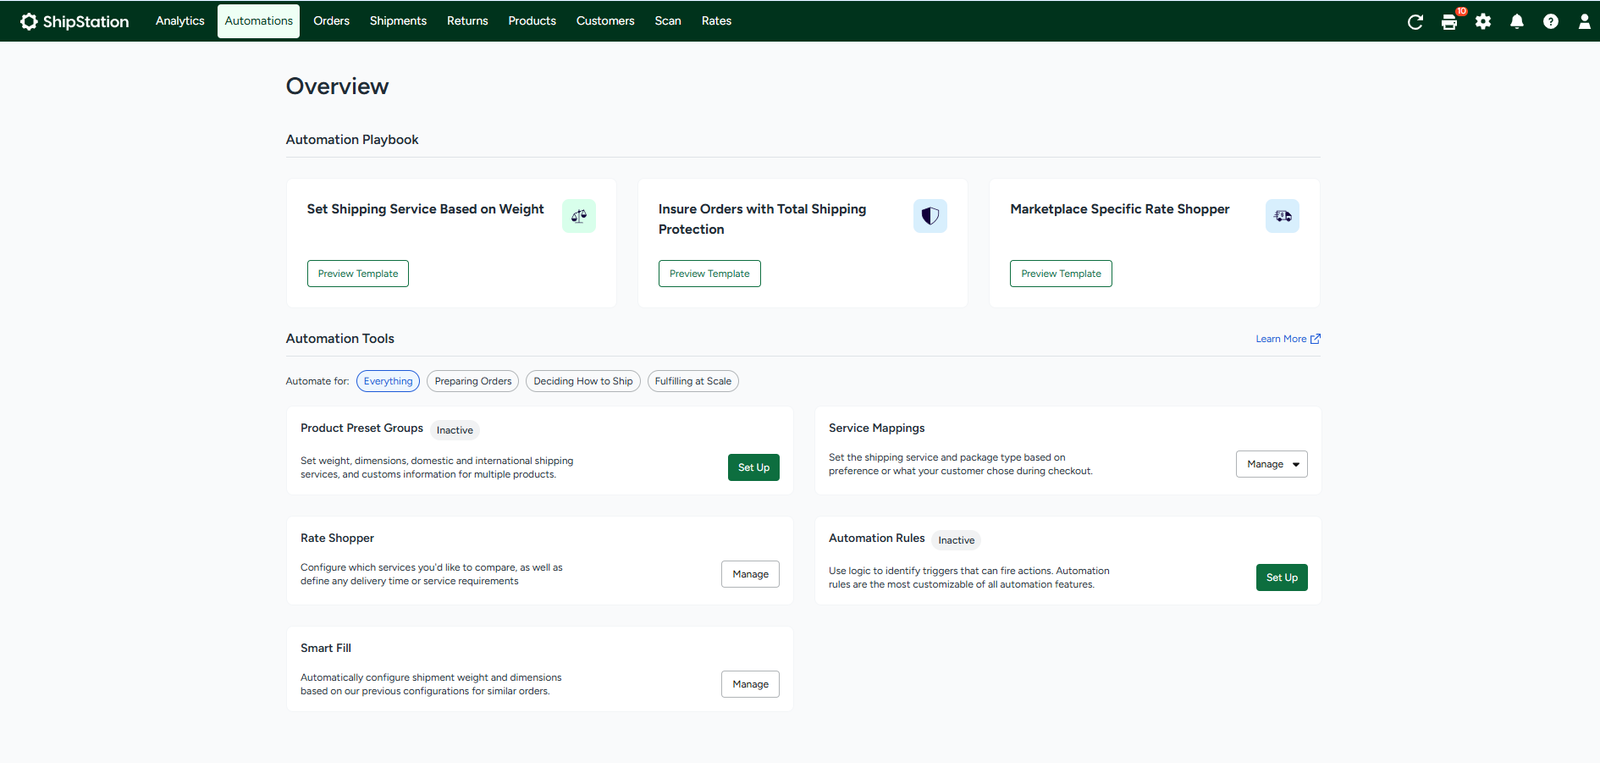Manage the Rate Shopper settings
Image resolution: width=1600 pixels, height=763 pixels.
pos(750,574)
